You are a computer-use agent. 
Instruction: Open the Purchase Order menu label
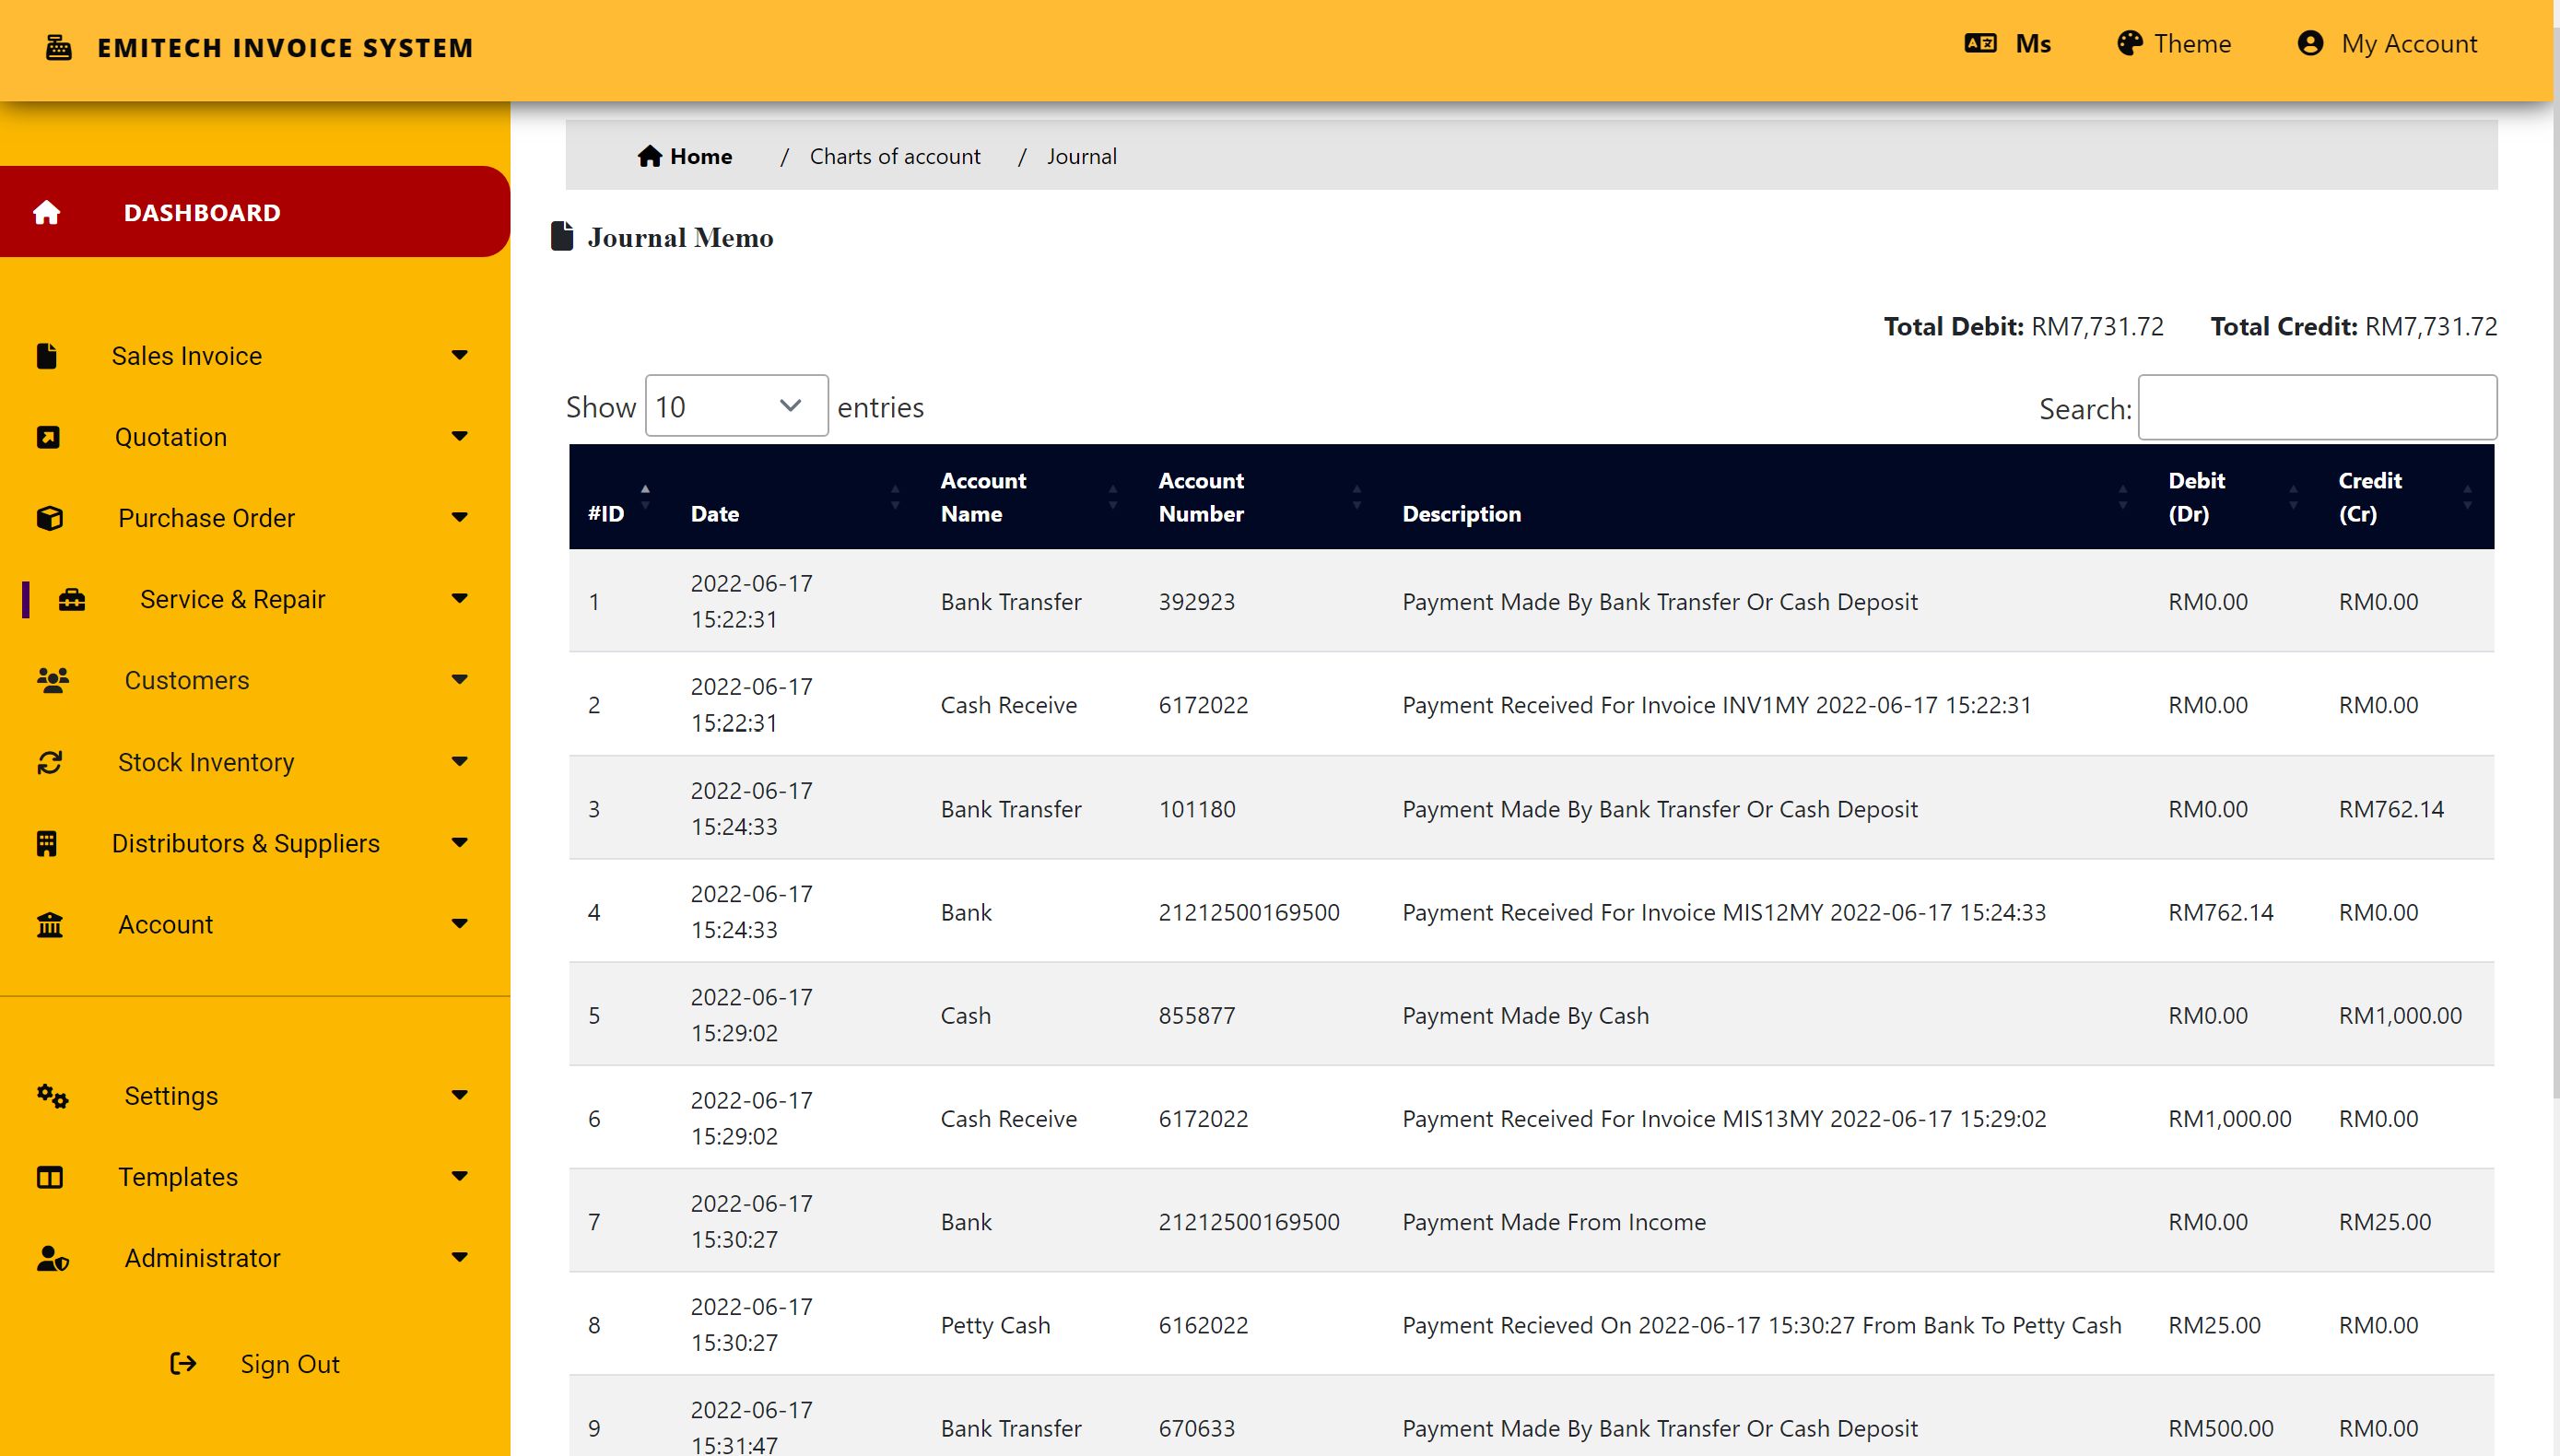pos(207,518)
